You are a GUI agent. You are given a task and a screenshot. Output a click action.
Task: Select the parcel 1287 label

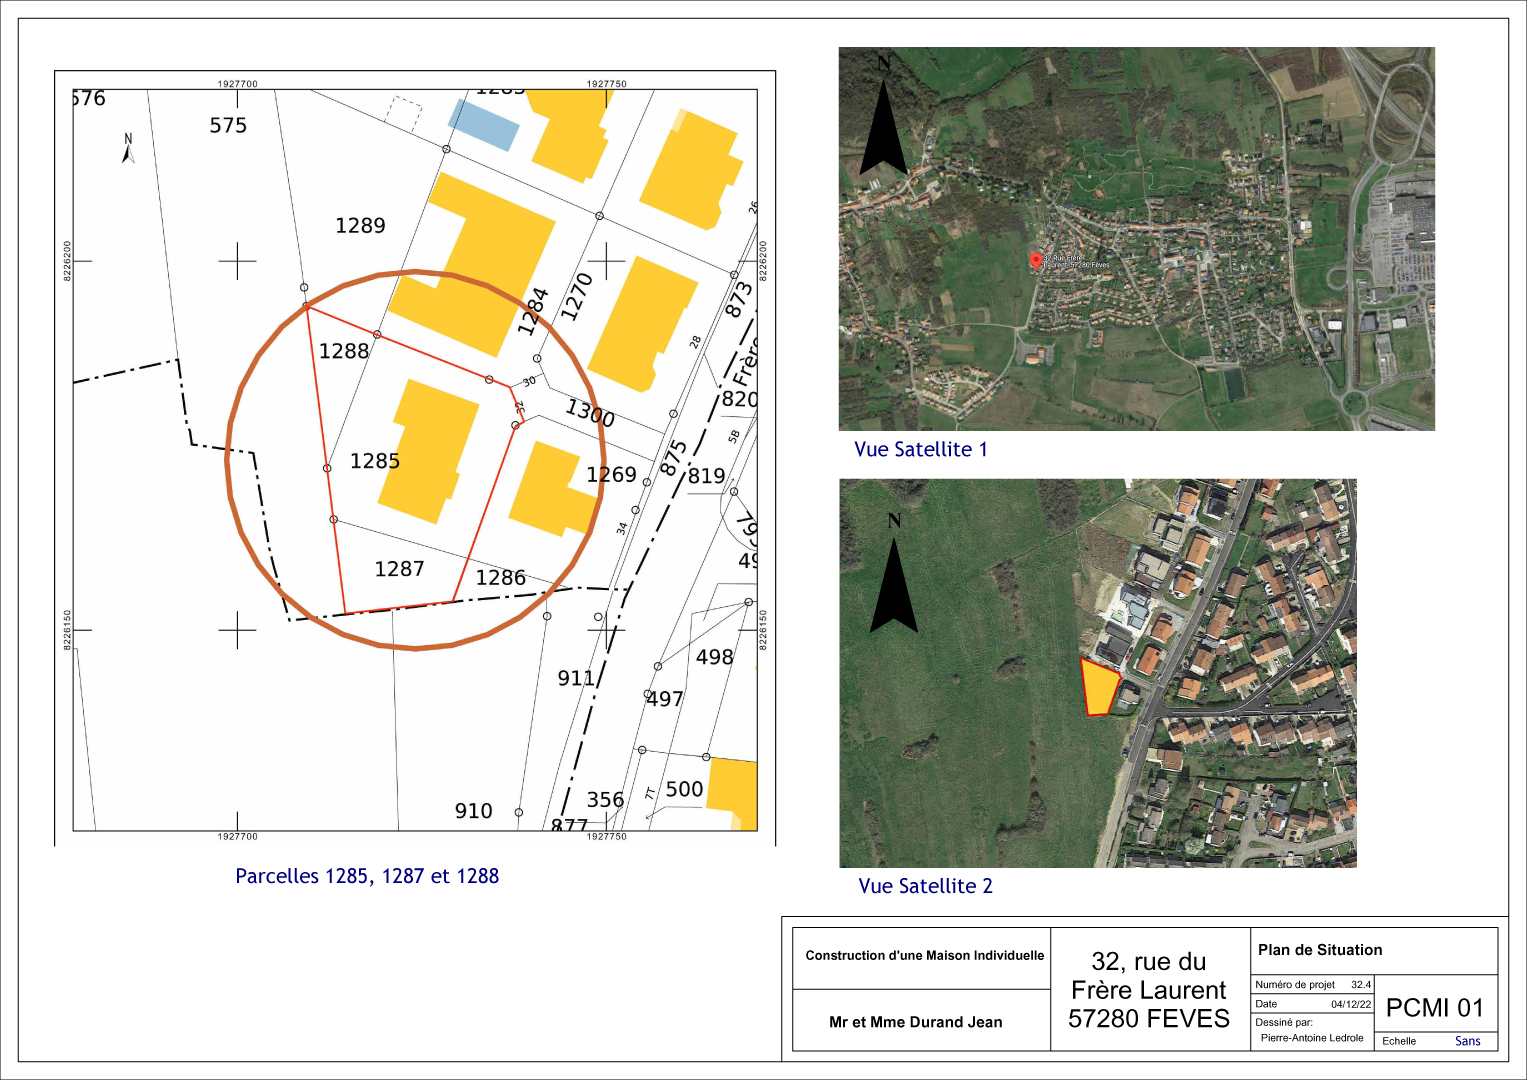click(399, 569)
